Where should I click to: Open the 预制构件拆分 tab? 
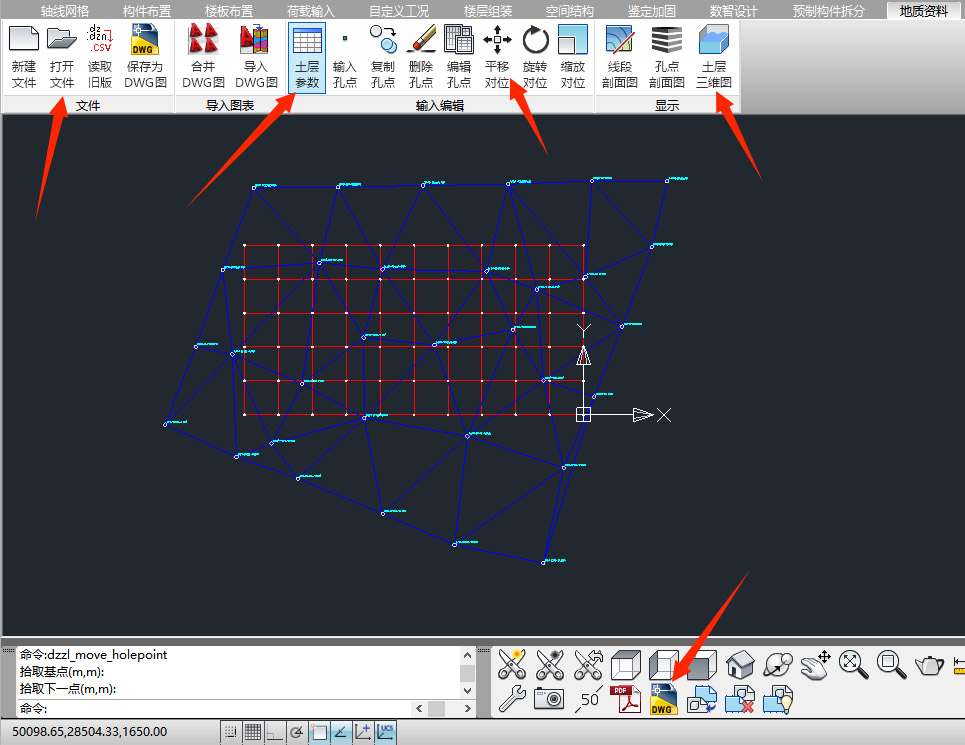[828, 11]
